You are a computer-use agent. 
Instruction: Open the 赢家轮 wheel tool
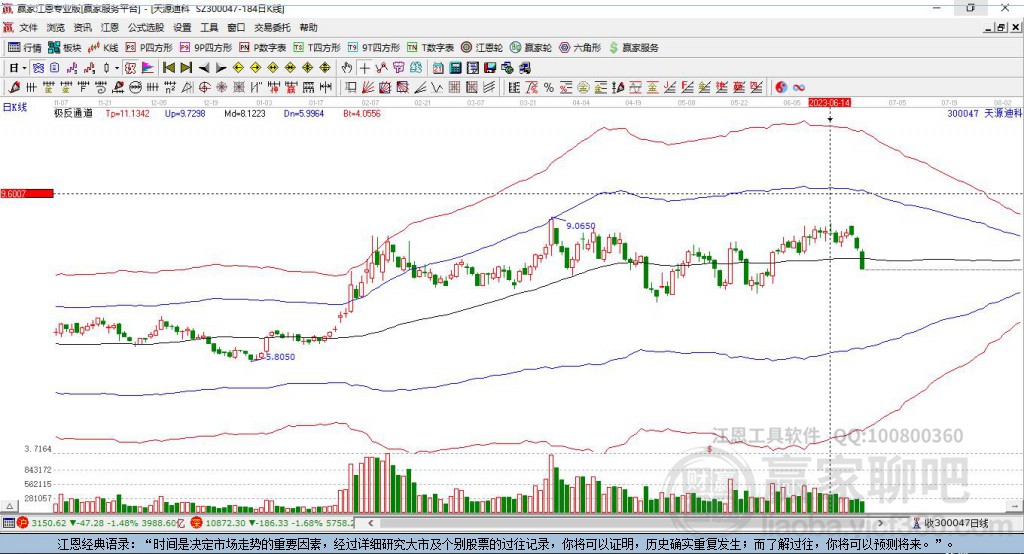[x=531, y=48]
